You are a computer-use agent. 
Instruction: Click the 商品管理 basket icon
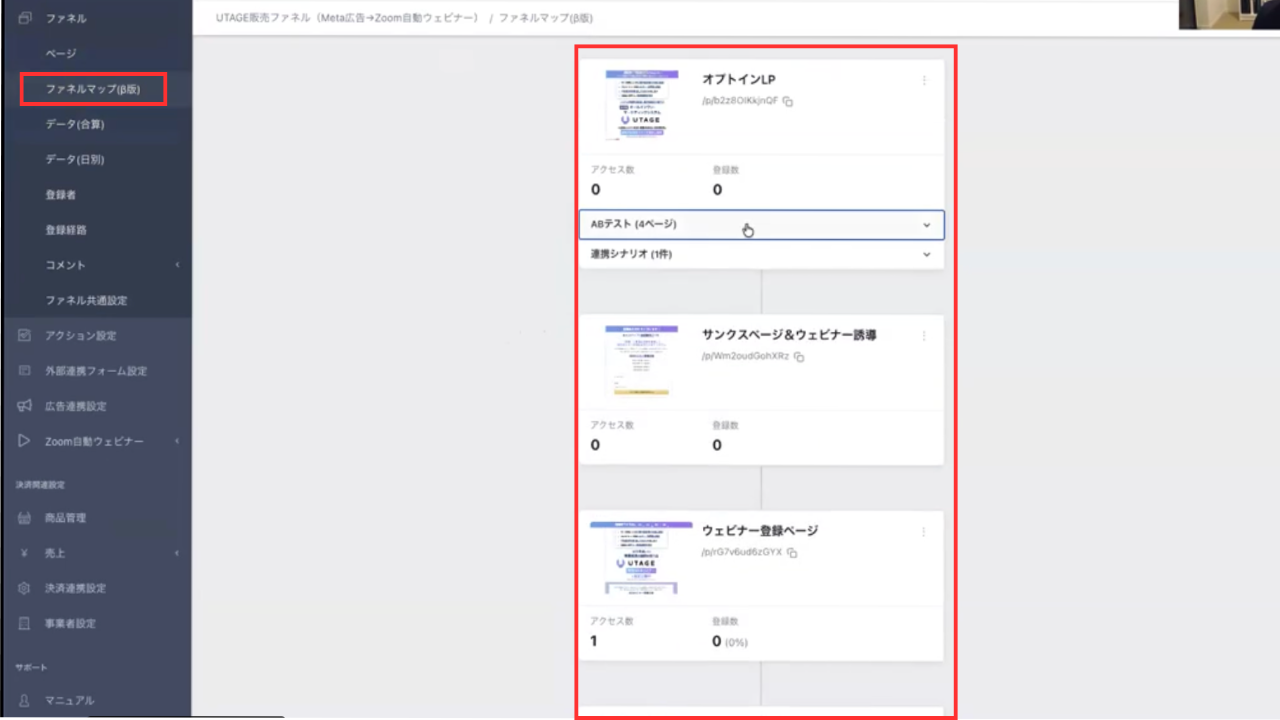point(25,518)
